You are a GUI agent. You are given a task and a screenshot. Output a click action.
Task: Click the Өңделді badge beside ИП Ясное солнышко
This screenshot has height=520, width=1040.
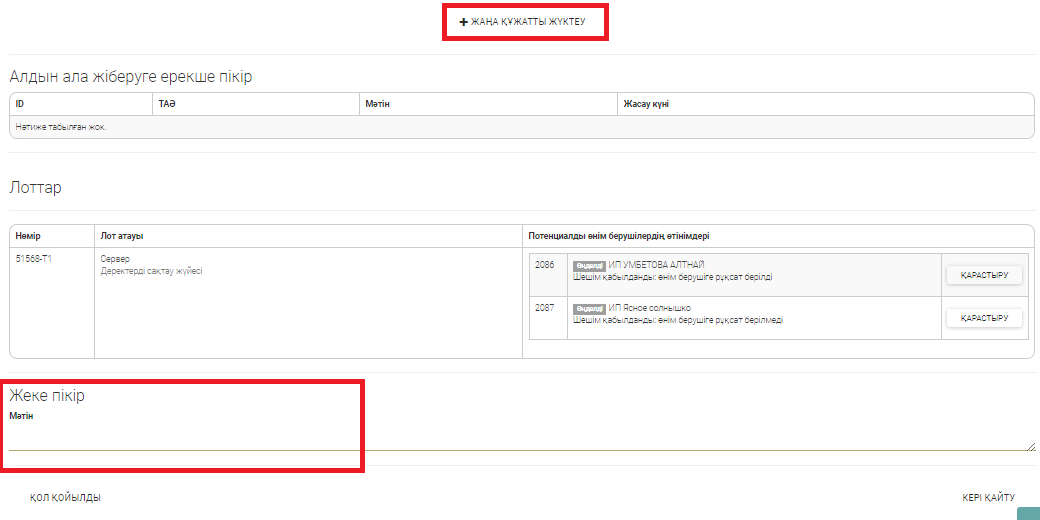(589, 309)
